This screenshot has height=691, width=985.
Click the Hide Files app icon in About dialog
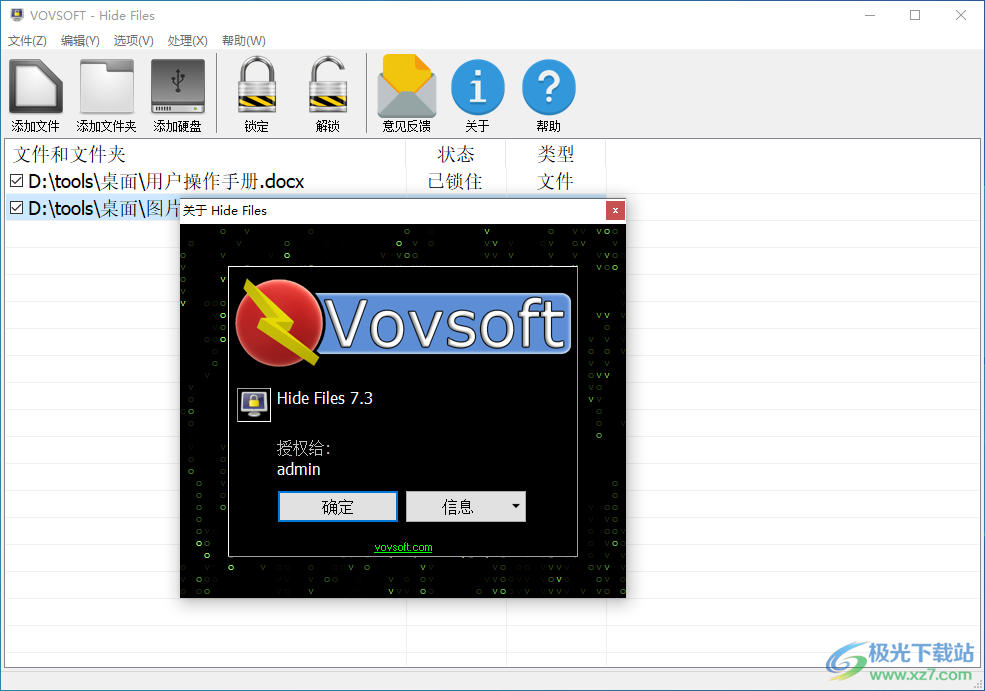[x=254, y=405]
